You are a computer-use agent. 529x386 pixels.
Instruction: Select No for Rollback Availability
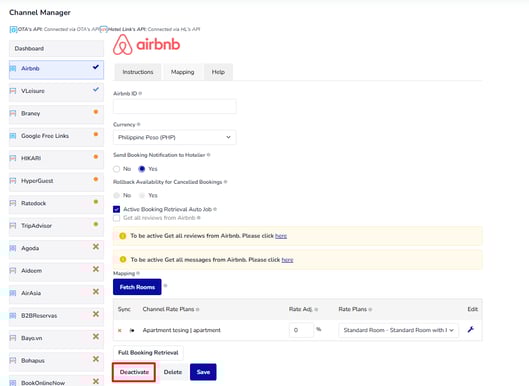[x=117, y=195]
